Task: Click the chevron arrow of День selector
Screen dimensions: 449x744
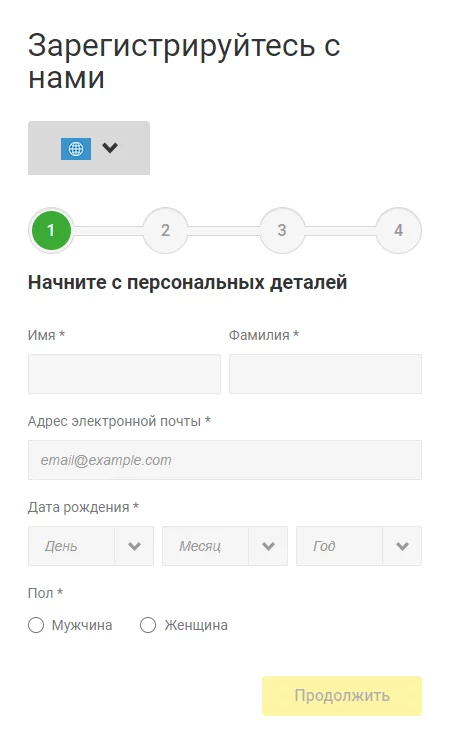Action: [134, 546]
